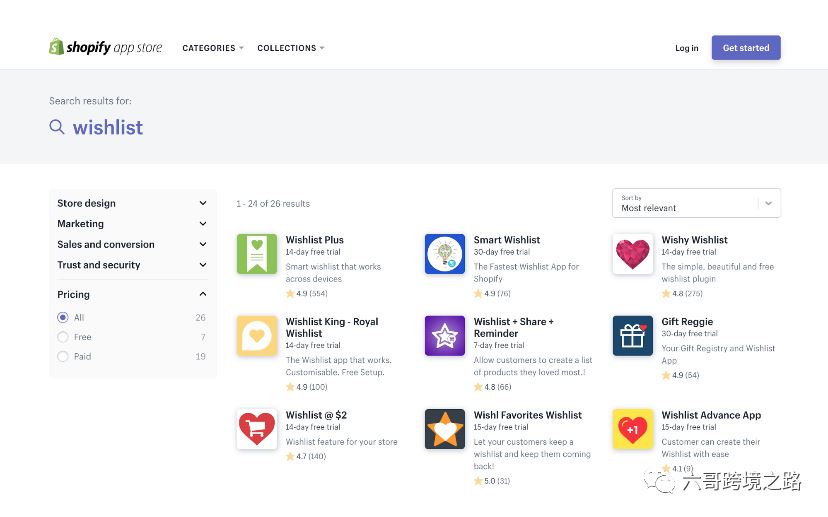Image resolution: width=828 pixels, height=517 pixels.
Task: Open the Smart Wishlist lightbulb icon
Action: [445, 254]
